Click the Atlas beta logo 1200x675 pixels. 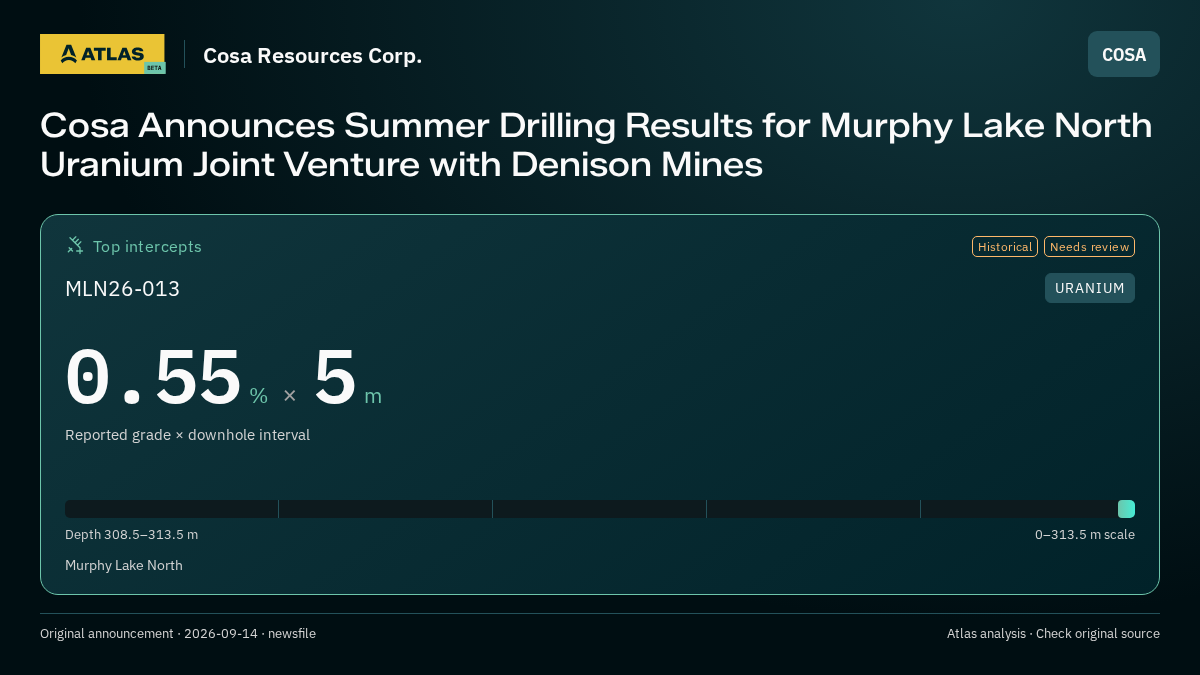102,54
